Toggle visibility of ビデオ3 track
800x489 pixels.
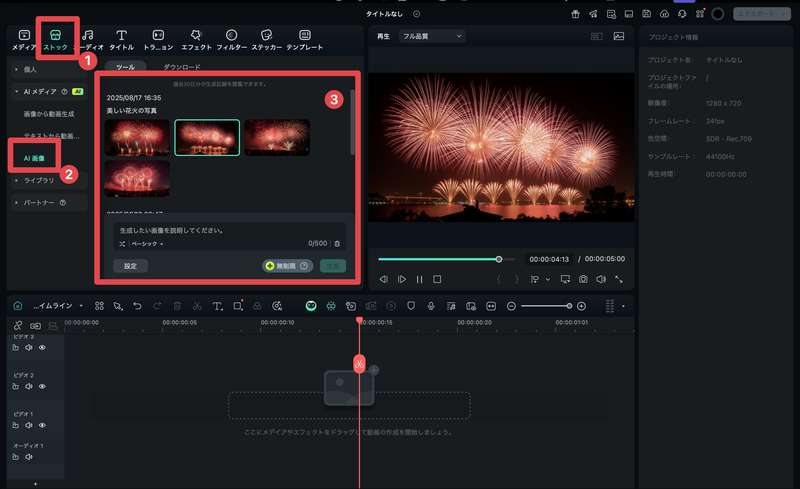tap(42, 348)
